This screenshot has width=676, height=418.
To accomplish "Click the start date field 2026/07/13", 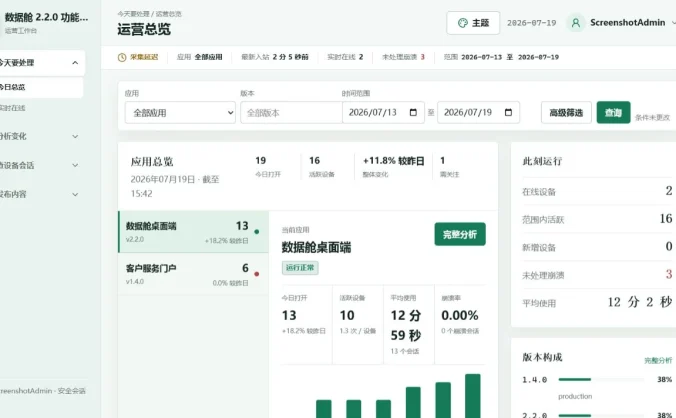I will tap(383, 112).
